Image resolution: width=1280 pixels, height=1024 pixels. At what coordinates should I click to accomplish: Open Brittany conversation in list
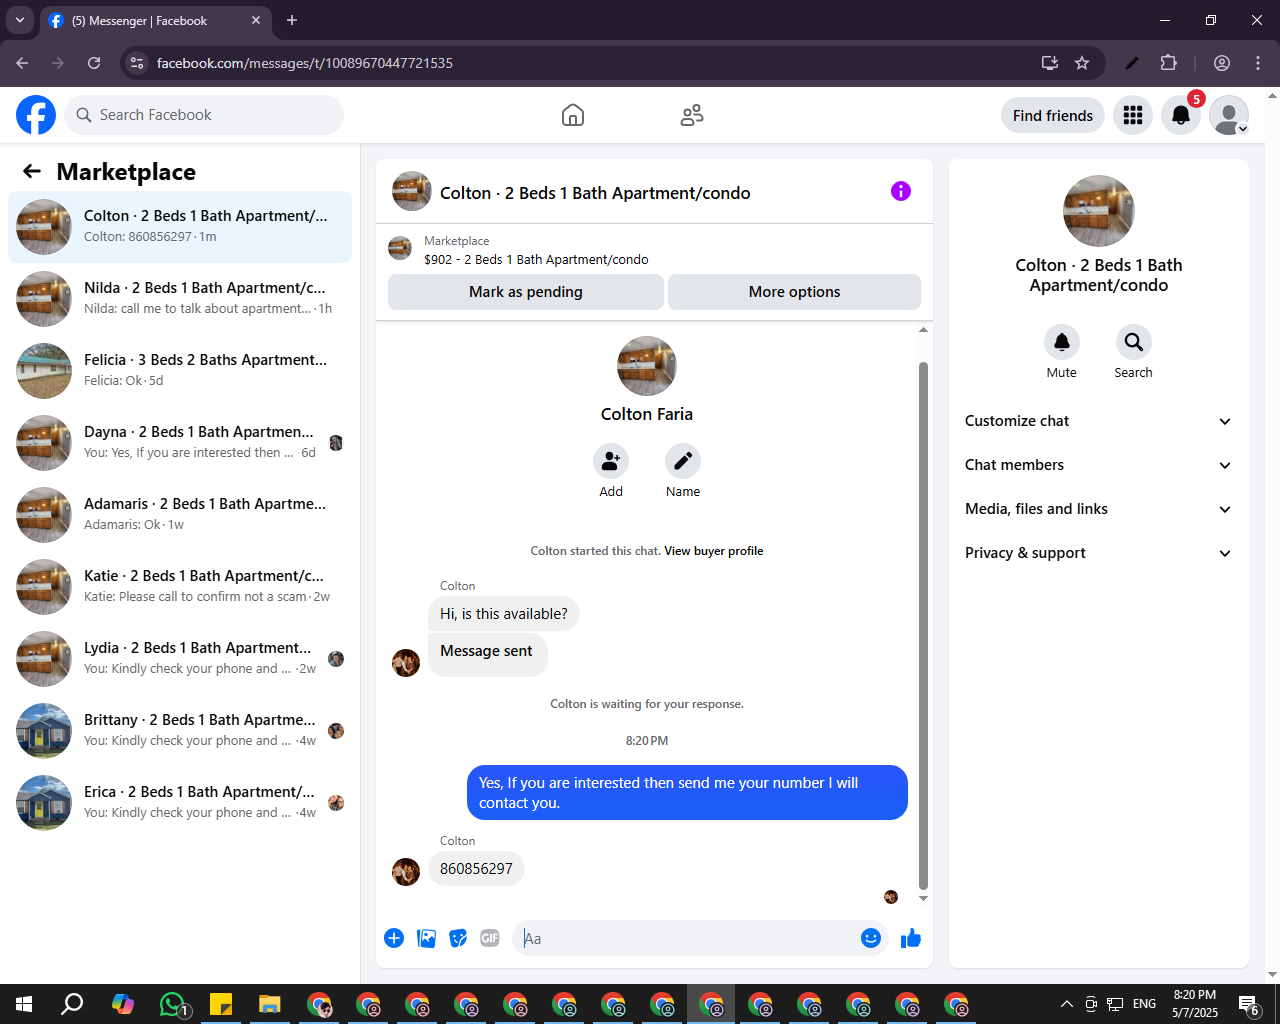coord(180,731)
